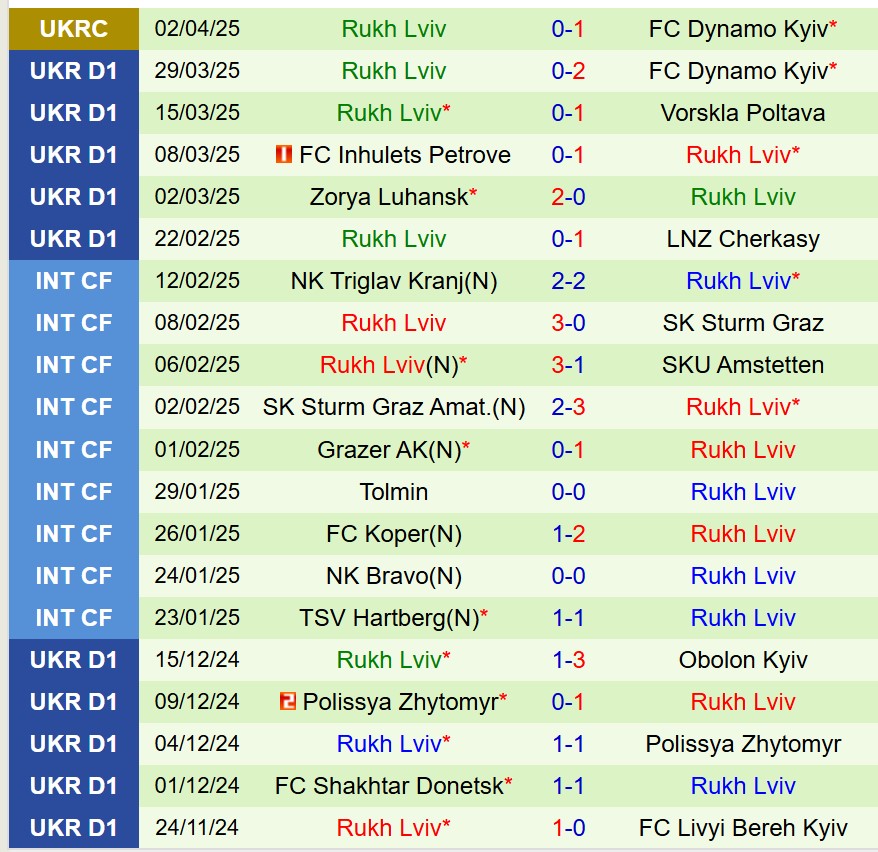Click the red card icon beside FC Inhulets Petrove
878x852 pixels.
[284, 155]
